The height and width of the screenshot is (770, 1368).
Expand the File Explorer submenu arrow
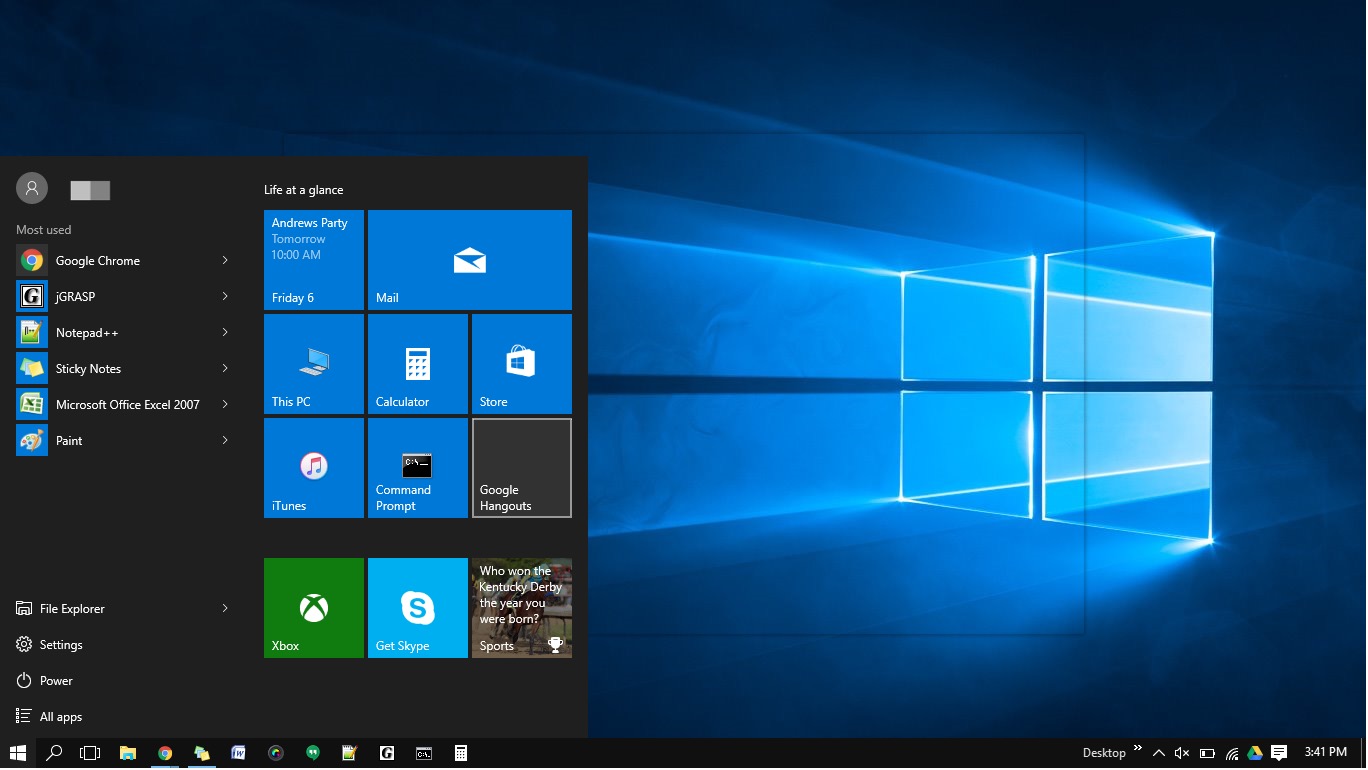coord(225,609)
